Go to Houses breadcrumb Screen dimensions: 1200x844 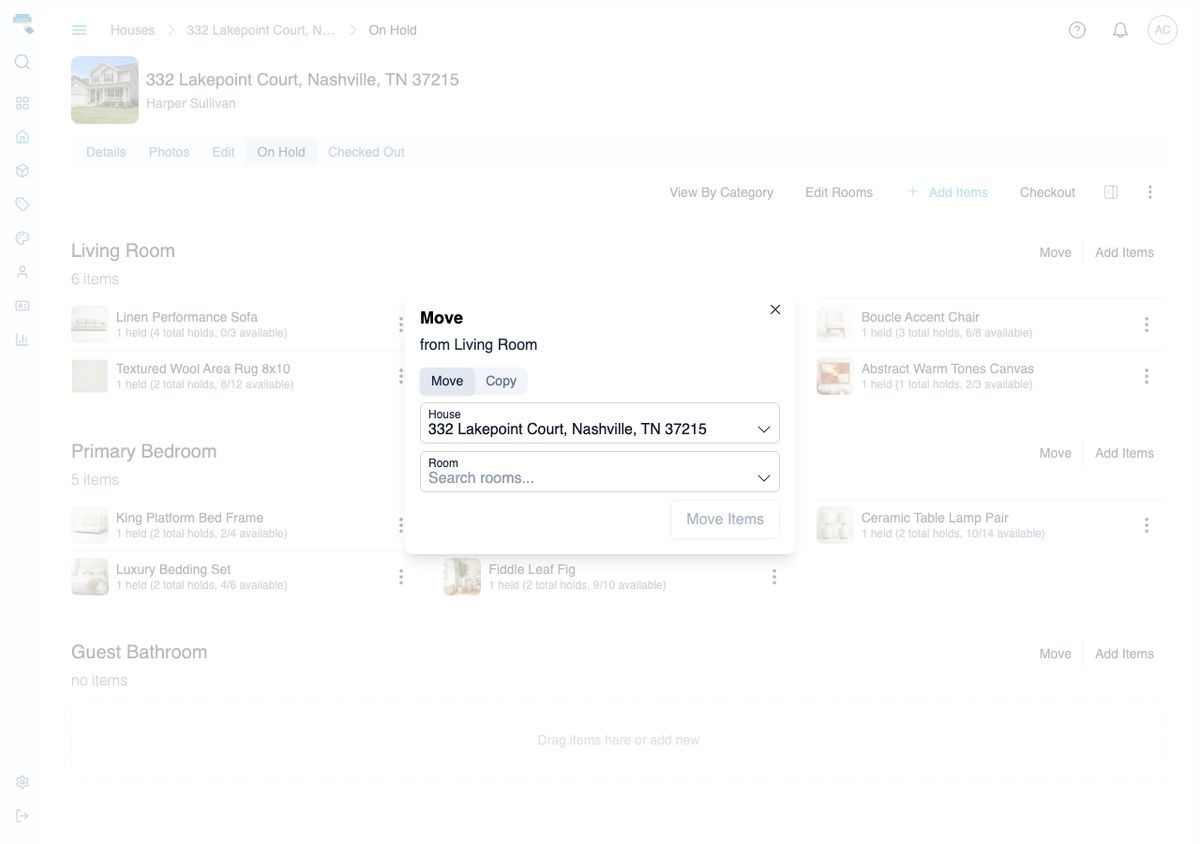132,30
